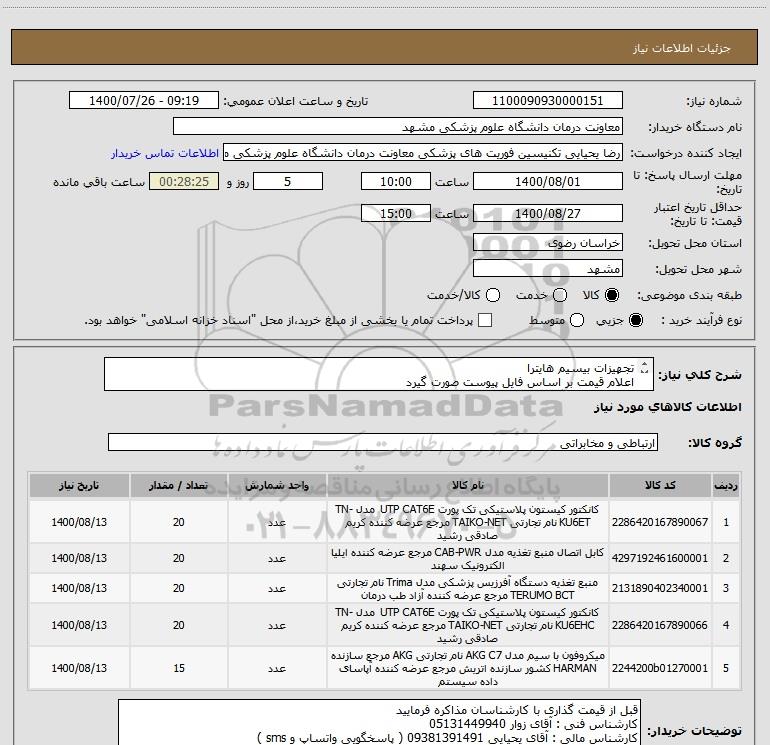Click the goods group field ارتباطی و مخابراتی

click(x=383, y=442)
